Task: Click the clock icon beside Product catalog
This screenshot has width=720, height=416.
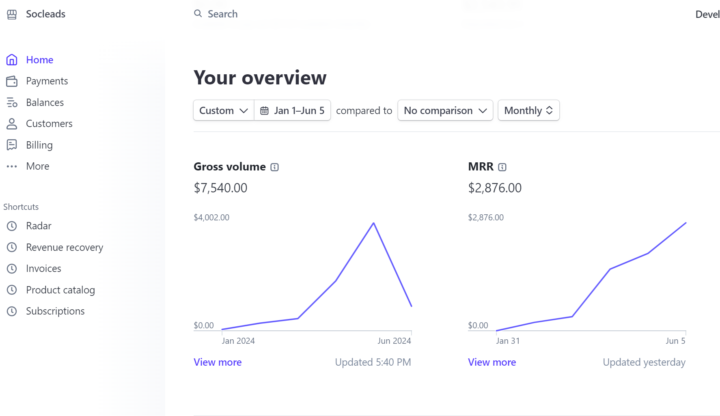Action: (x=12, y=290)
